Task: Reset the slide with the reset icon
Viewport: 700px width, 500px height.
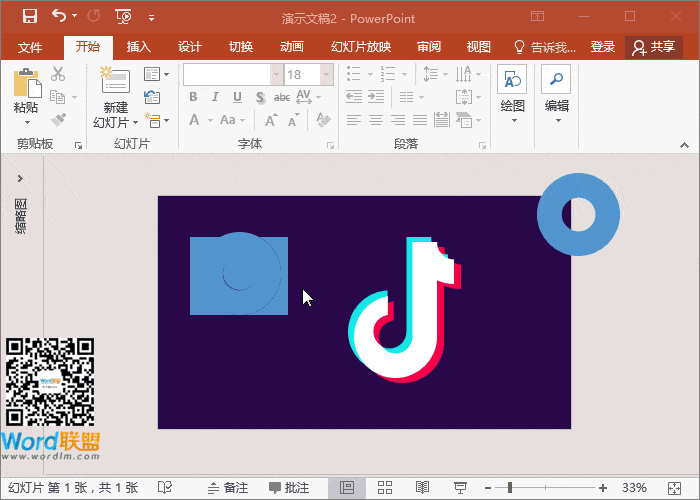Action: (x=152, y=97)
